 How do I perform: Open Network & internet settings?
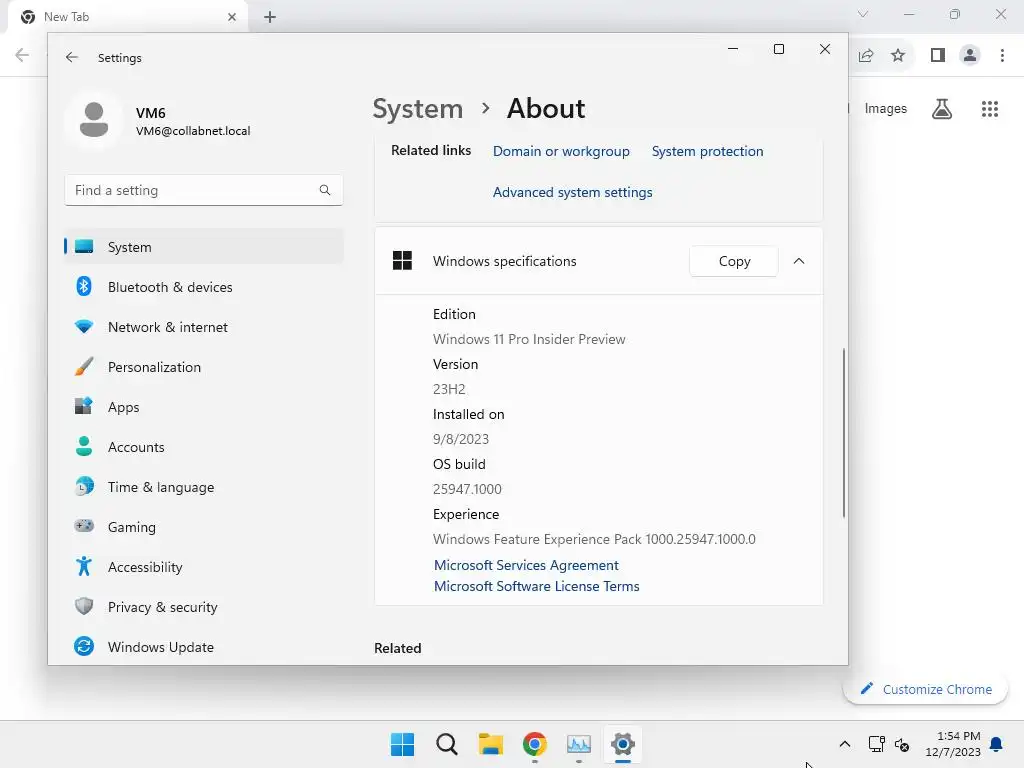tap(204, 327)
